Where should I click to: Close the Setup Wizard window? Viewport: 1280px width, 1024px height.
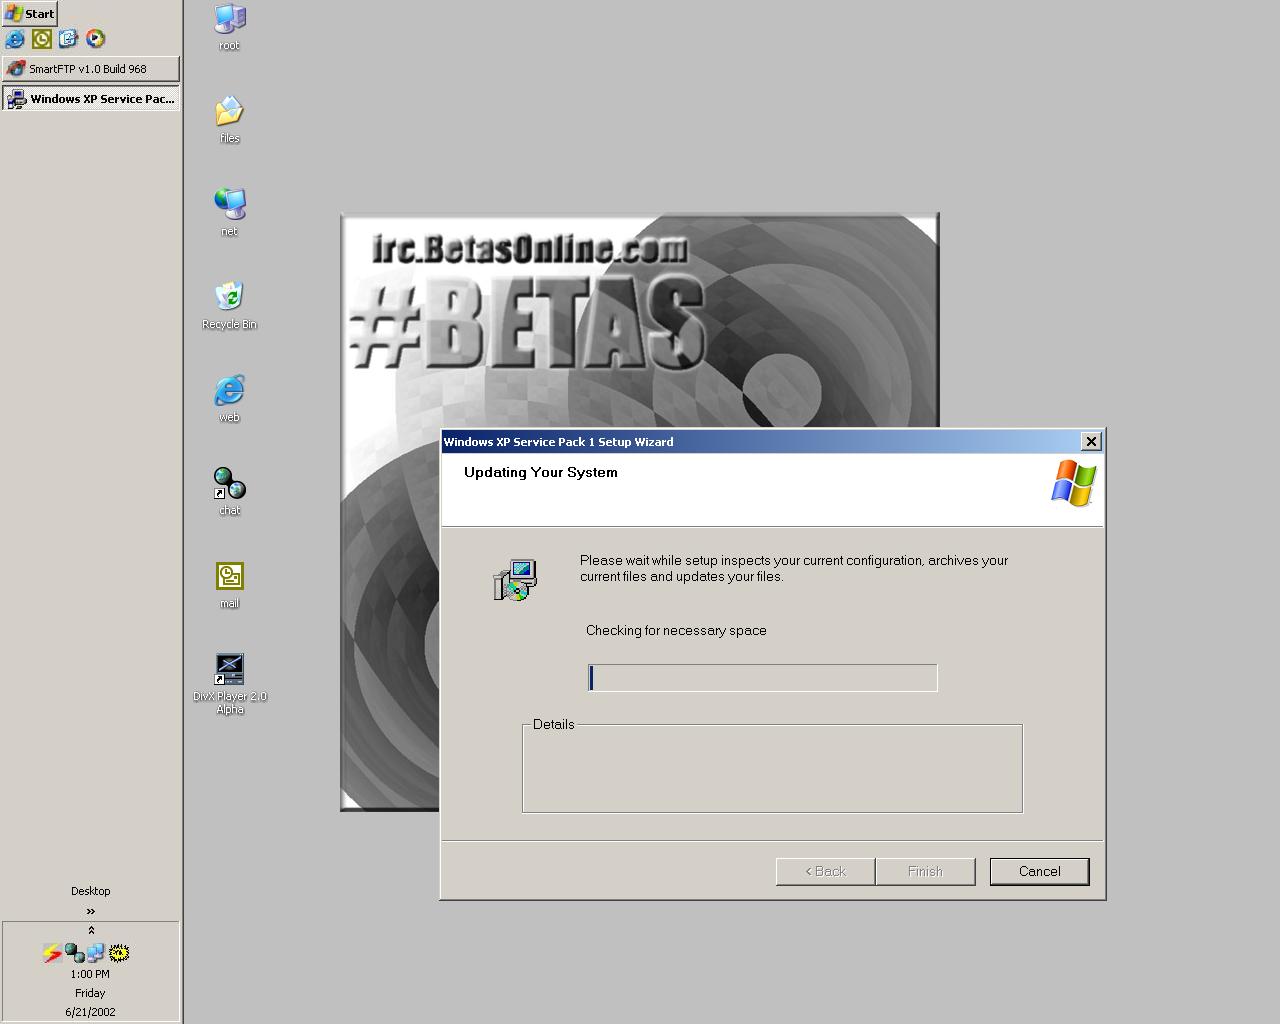click(1091, 441)
